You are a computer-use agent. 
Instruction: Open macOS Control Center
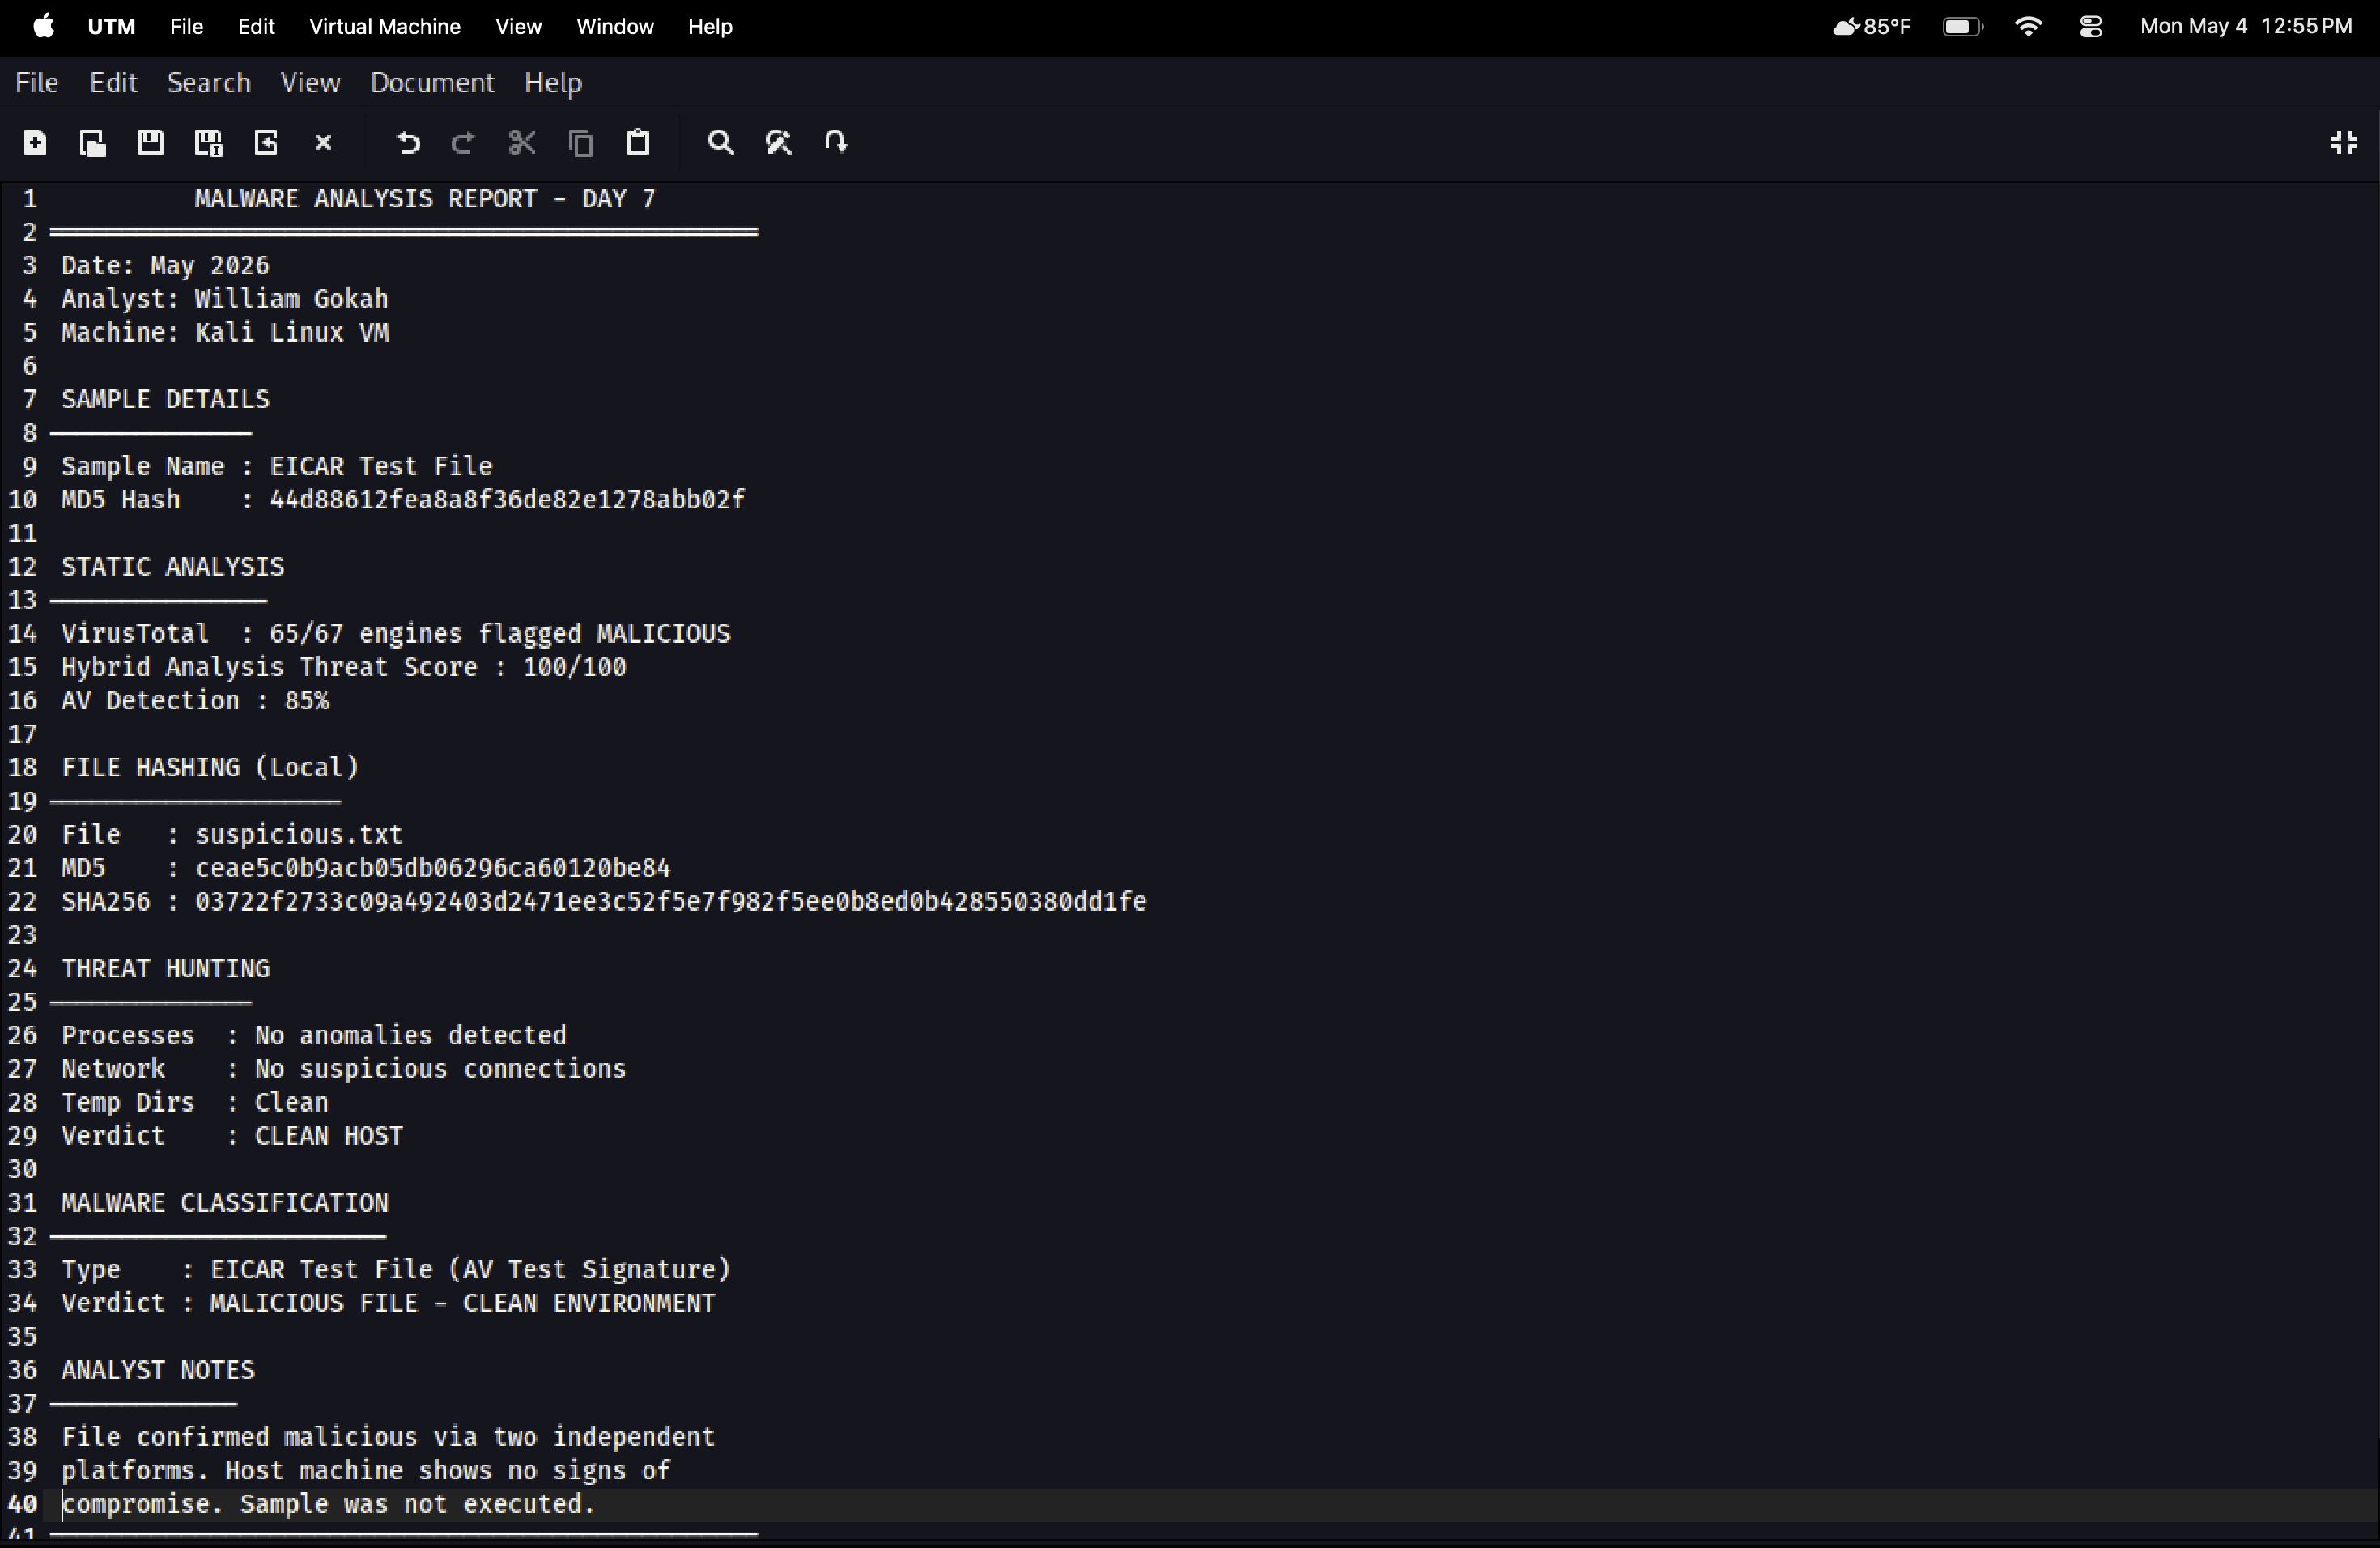point(2090,27)
